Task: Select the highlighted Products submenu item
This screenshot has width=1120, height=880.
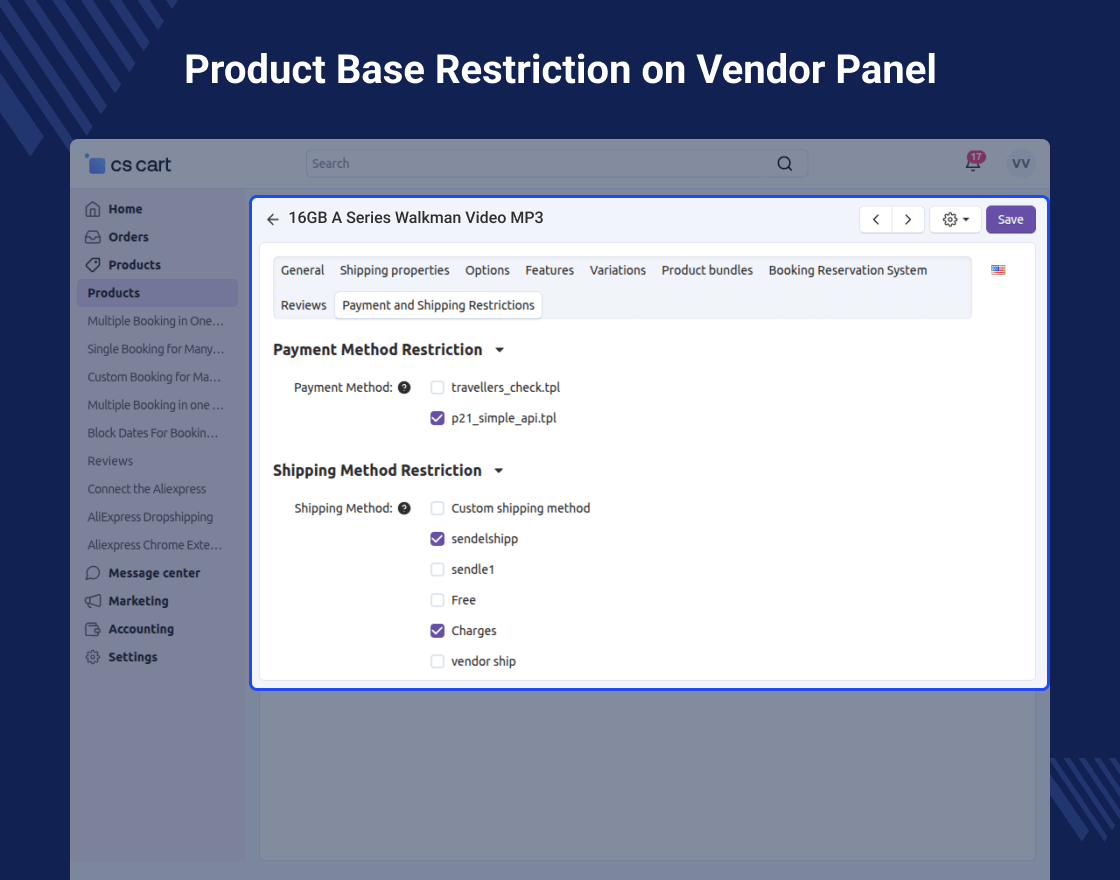Action: 157,293
